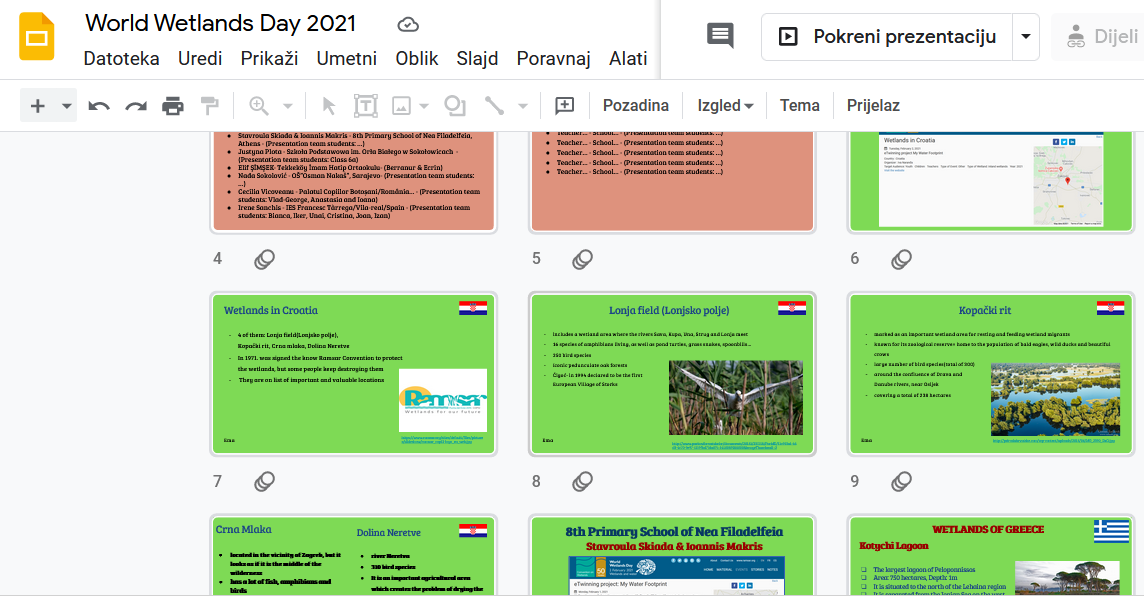Click the Prijelaz button
Screen dimensions: 1144x596
[873, 106]
